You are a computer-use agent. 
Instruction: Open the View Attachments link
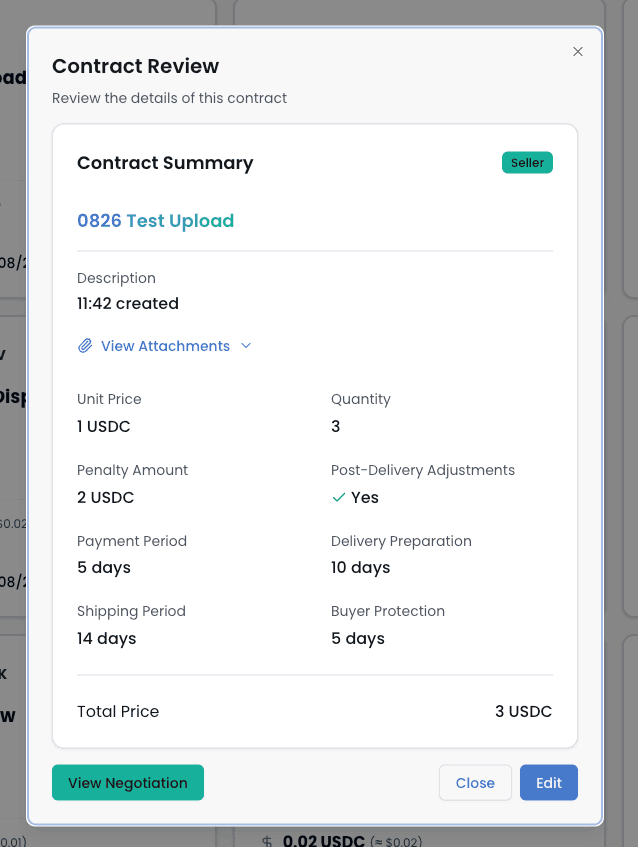165,346
